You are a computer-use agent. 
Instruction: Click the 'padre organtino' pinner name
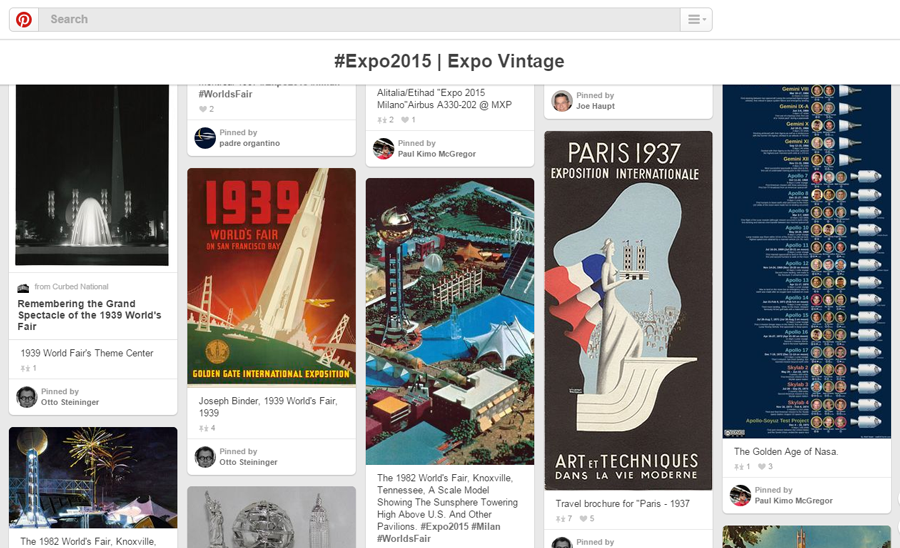(x=250, y=143)
